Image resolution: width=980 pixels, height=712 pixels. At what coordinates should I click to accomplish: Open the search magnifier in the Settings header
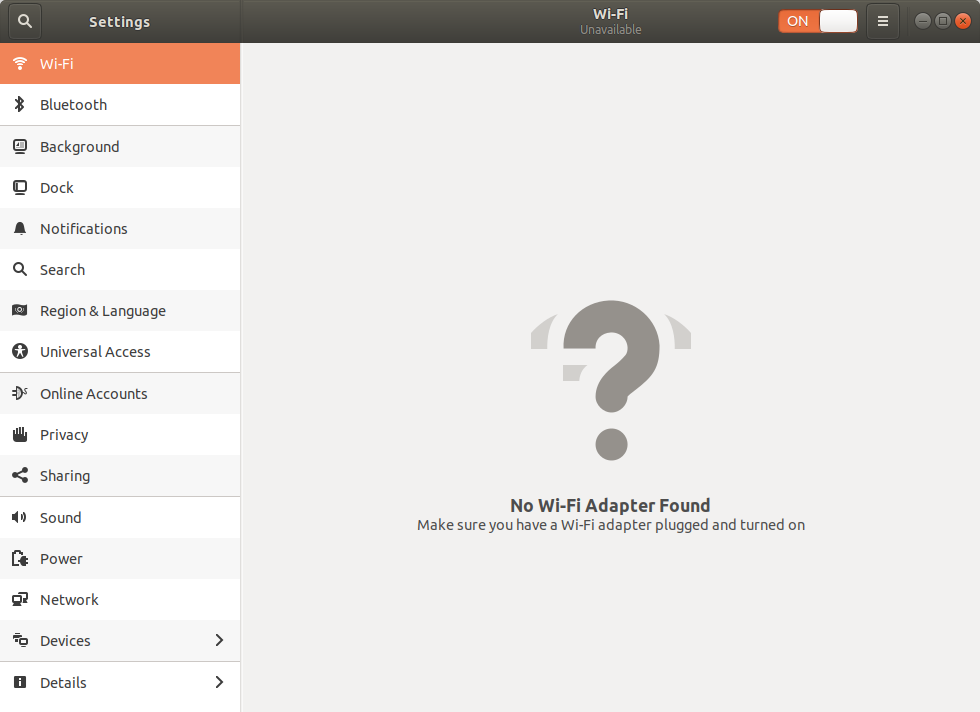[25, 21]
